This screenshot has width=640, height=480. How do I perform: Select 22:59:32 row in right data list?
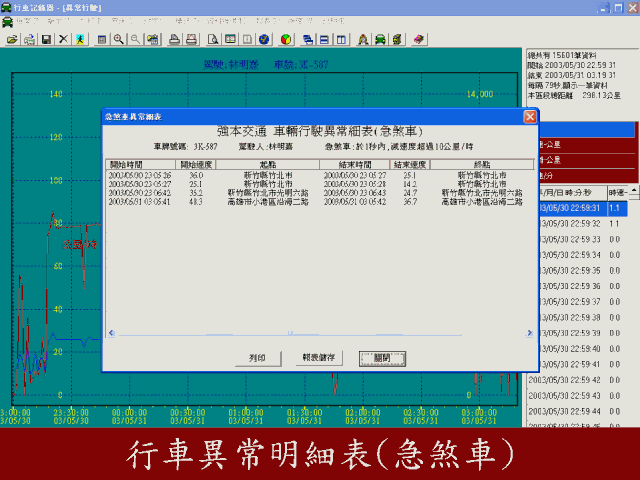583,224
